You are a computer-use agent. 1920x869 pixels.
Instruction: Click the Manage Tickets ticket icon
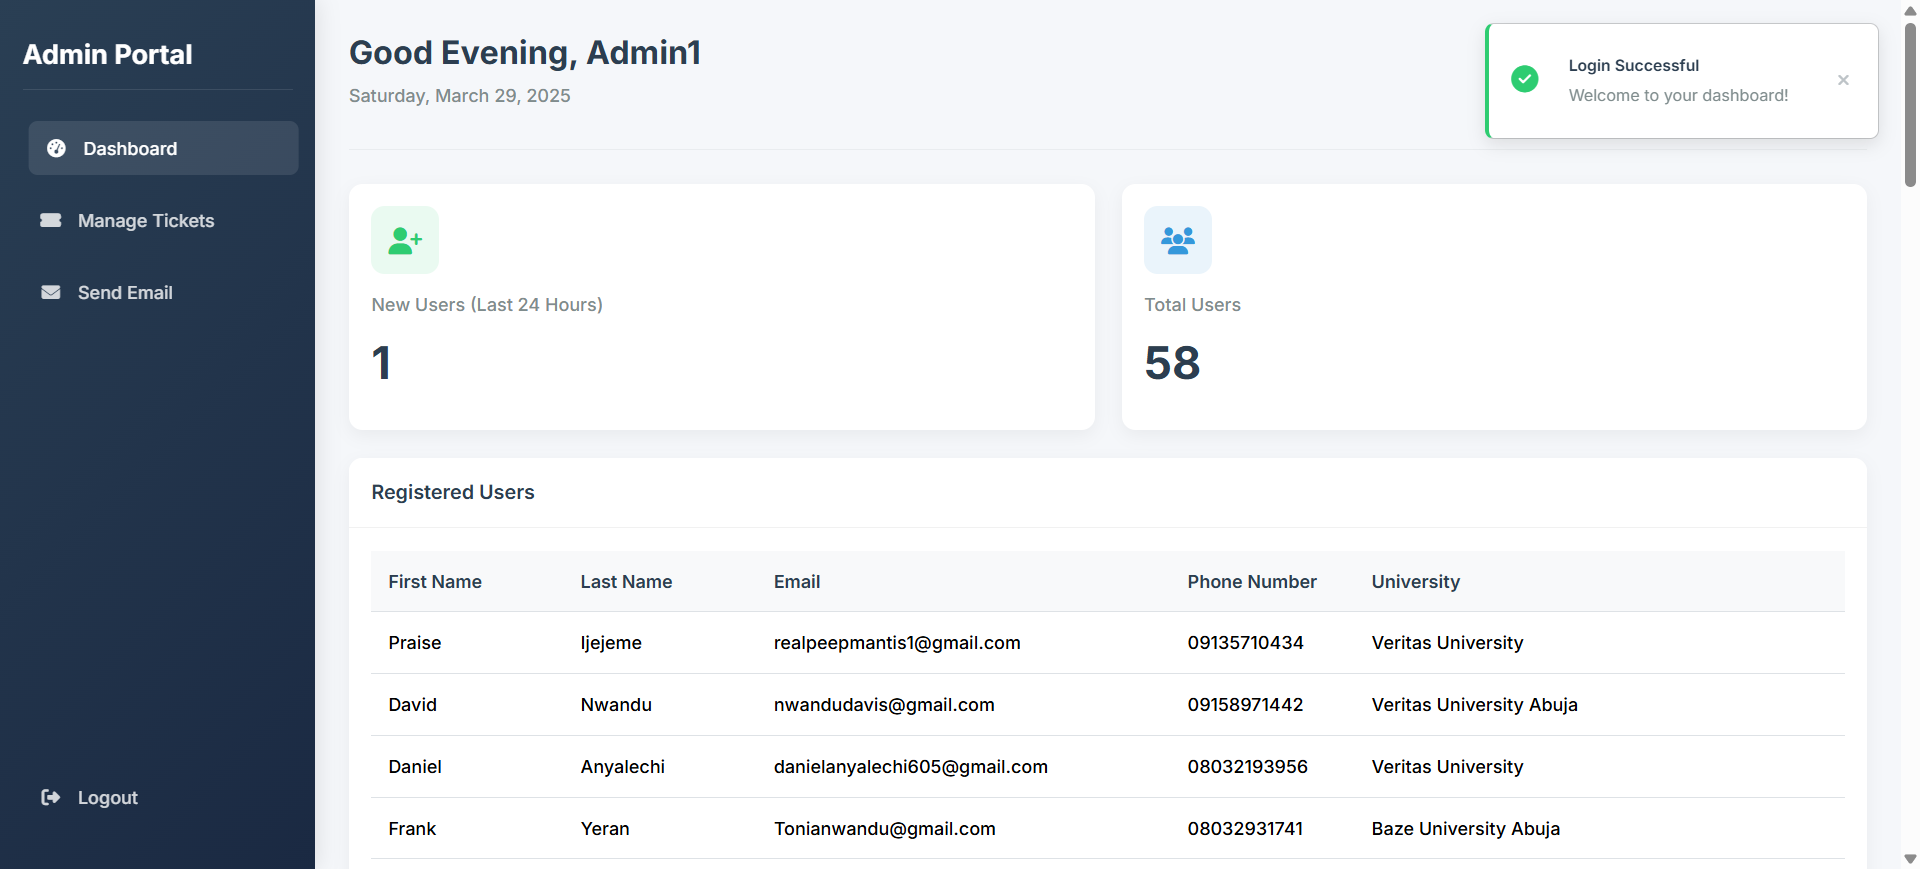(51, 220)
